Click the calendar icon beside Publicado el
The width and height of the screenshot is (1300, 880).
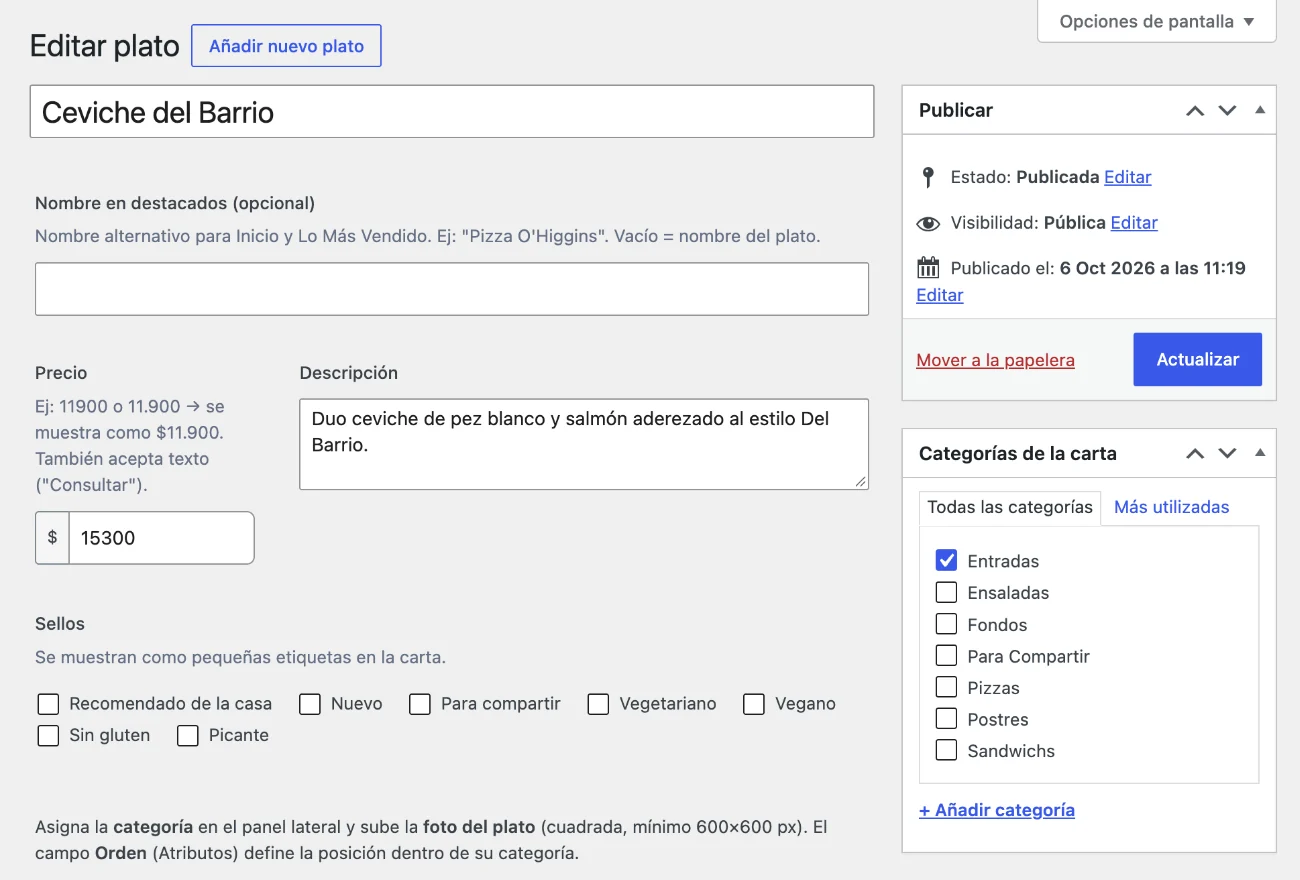[928, 268]
